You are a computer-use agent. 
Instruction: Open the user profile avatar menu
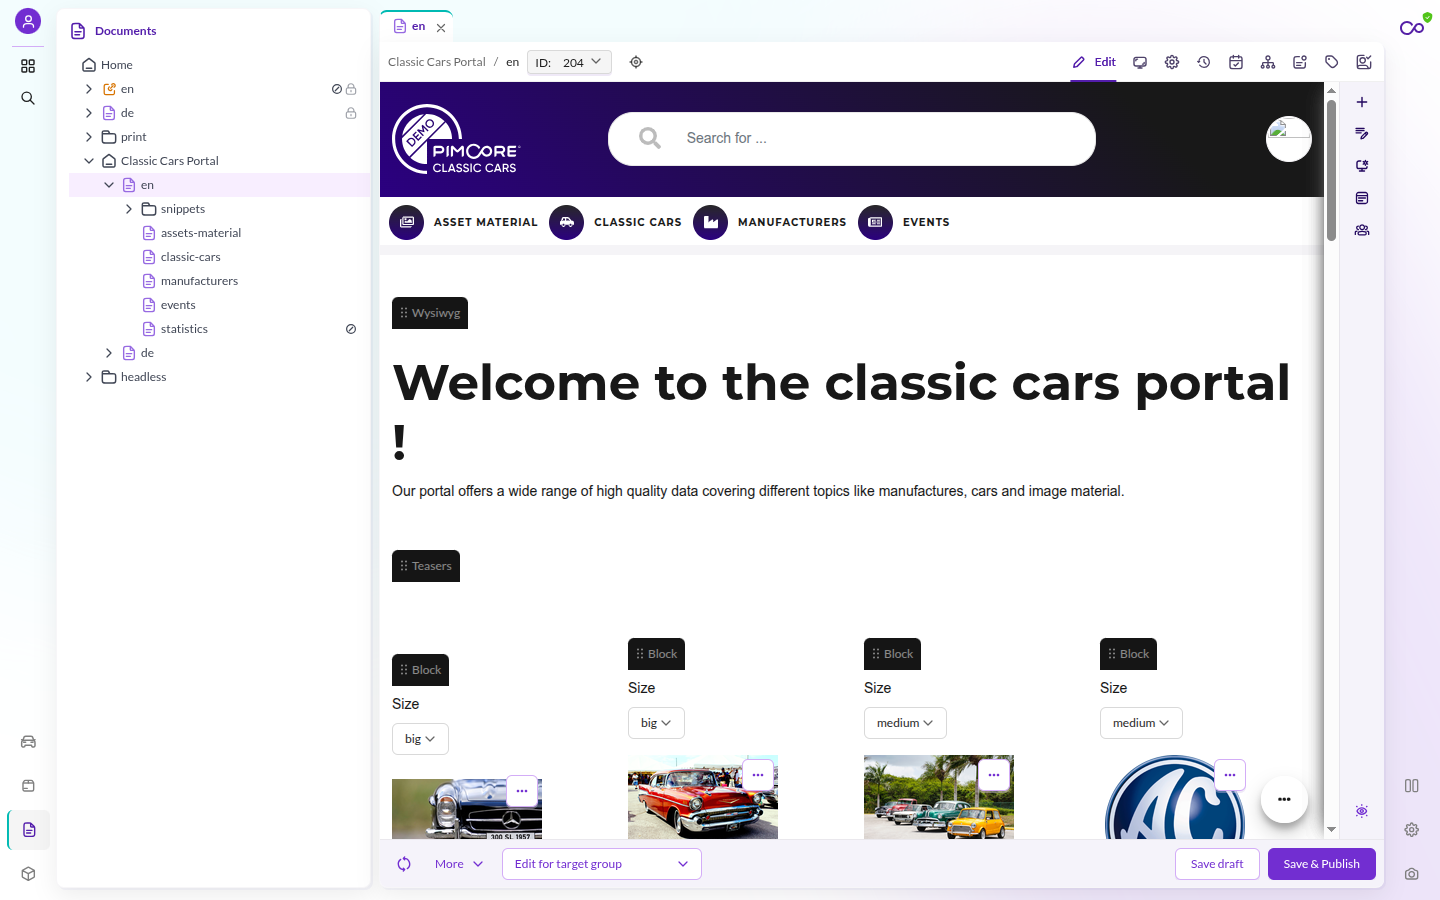click(28, 21)
